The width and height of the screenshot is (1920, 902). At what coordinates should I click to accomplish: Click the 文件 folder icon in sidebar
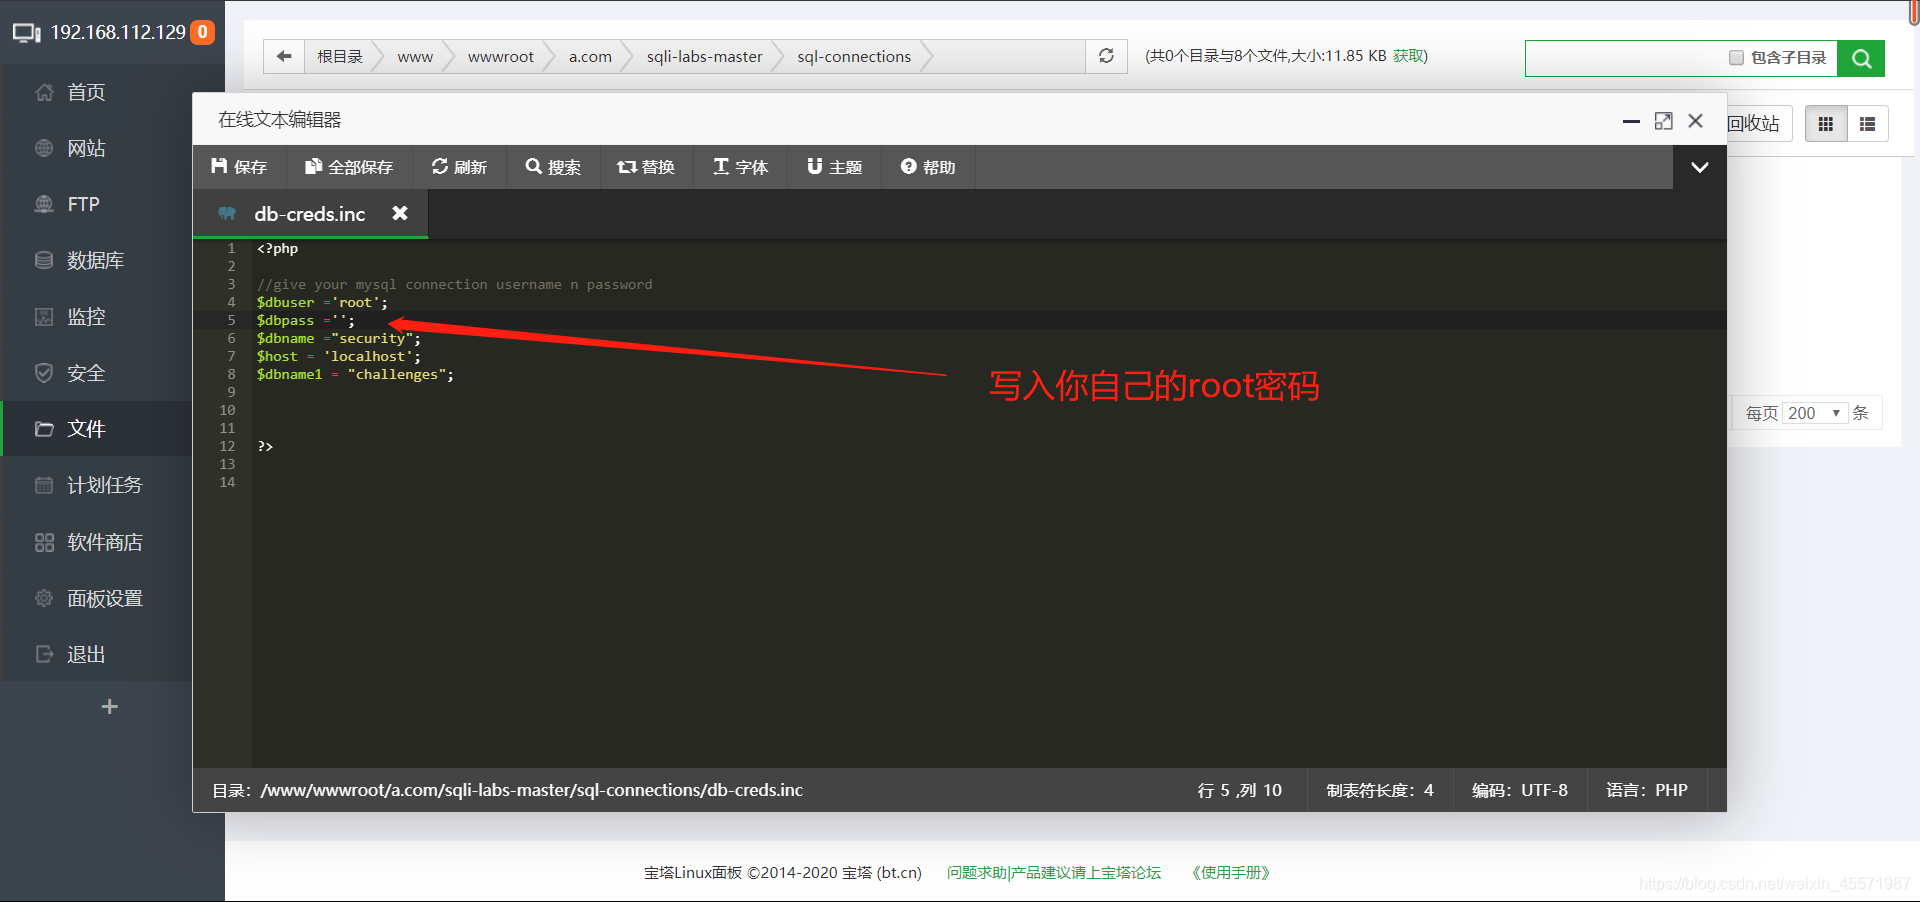pyautogui.click(x=44, y=429)
